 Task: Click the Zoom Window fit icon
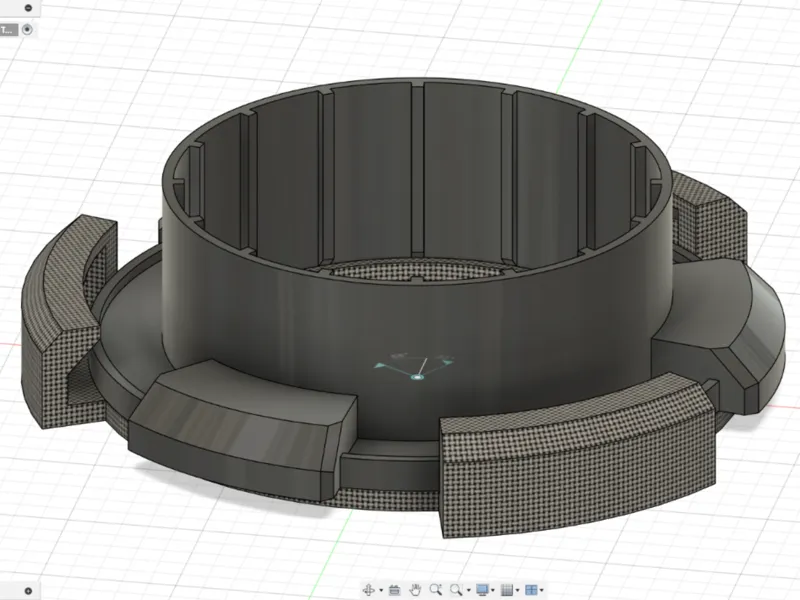click(456, 590)
